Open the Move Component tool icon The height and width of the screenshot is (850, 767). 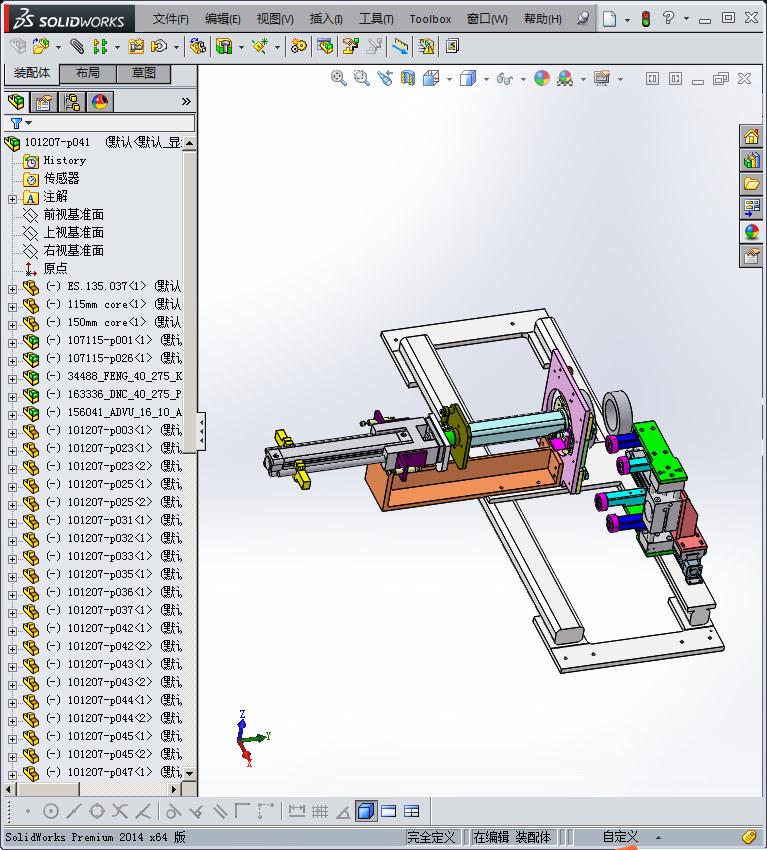click(159, 47)
